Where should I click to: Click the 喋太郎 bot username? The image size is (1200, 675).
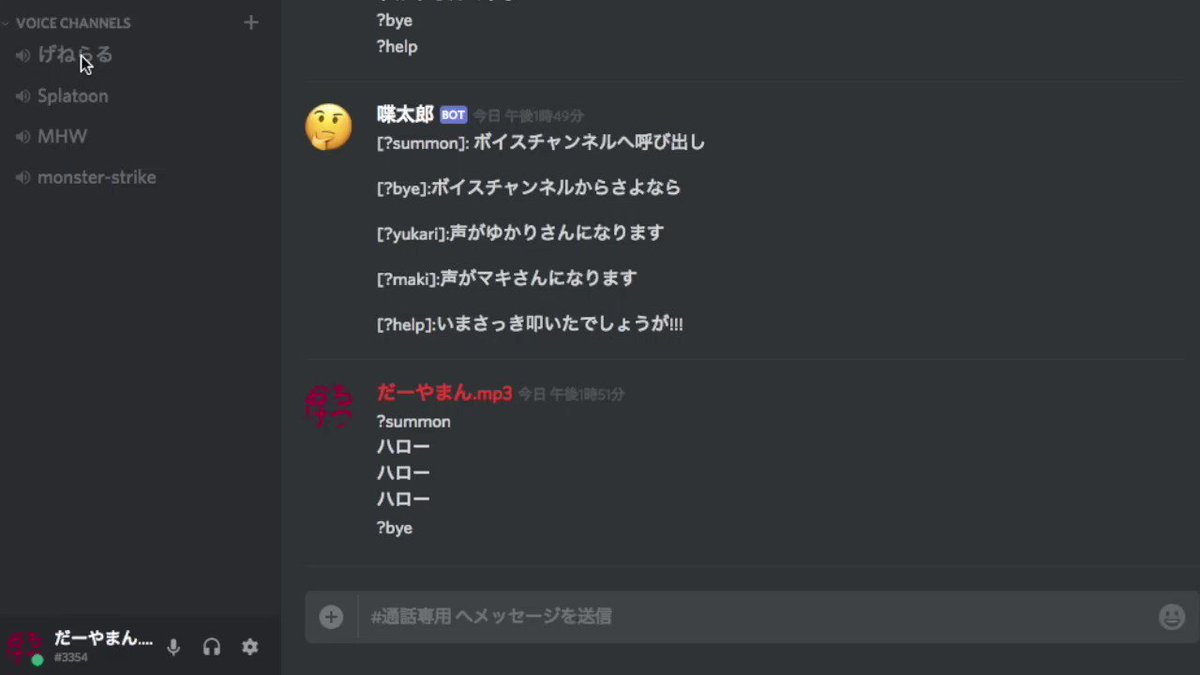click(405, 114)
